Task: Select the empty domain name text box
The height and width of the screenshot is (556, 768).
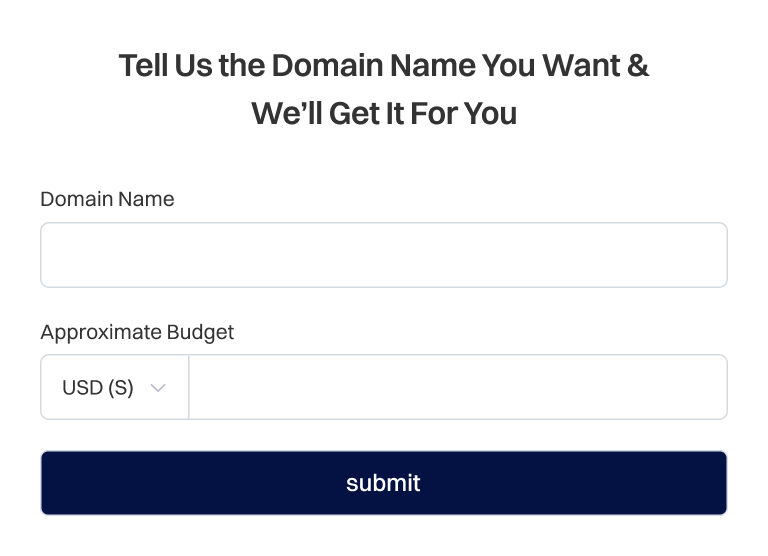Action: tap(383, 255)
